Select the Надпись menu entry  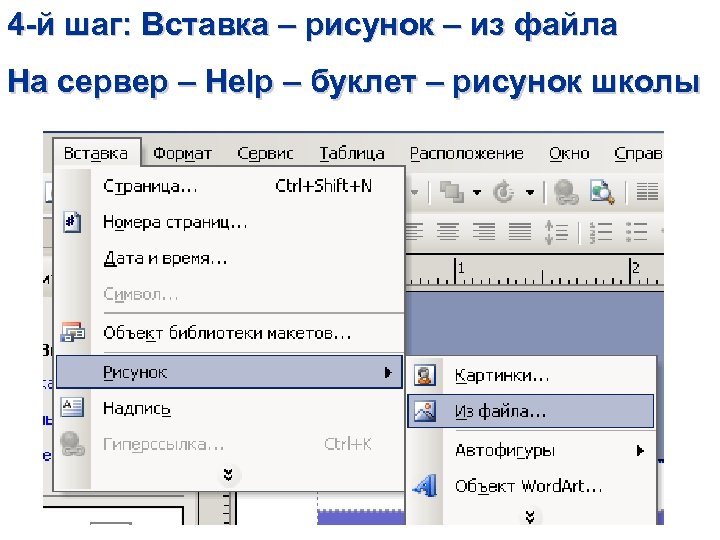(230, 408)
